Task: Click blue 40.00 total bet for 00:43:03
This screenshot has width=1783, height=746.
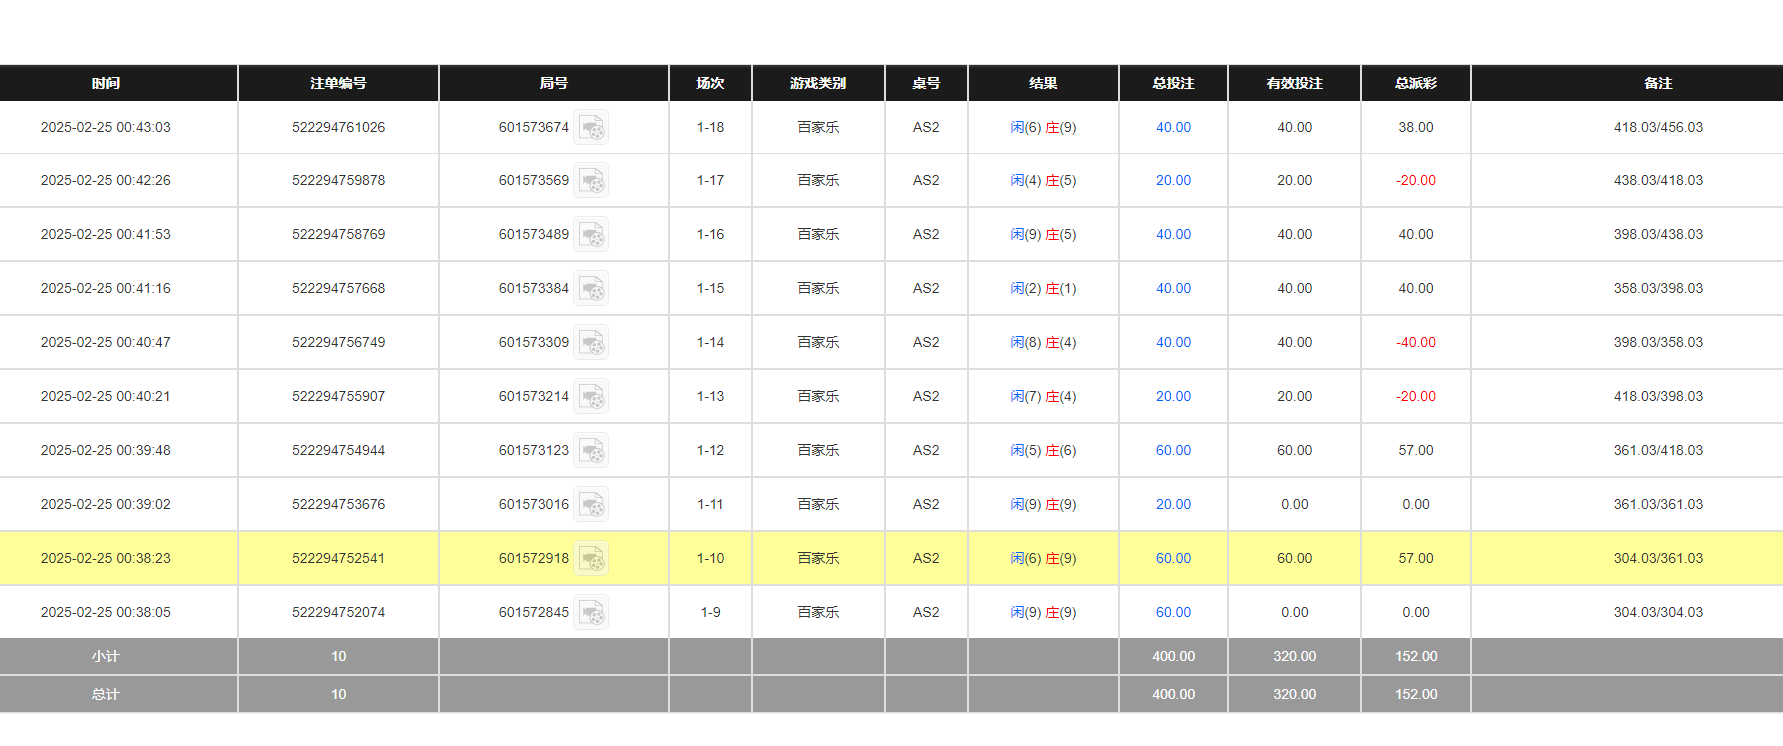Action: point(1173,128)
